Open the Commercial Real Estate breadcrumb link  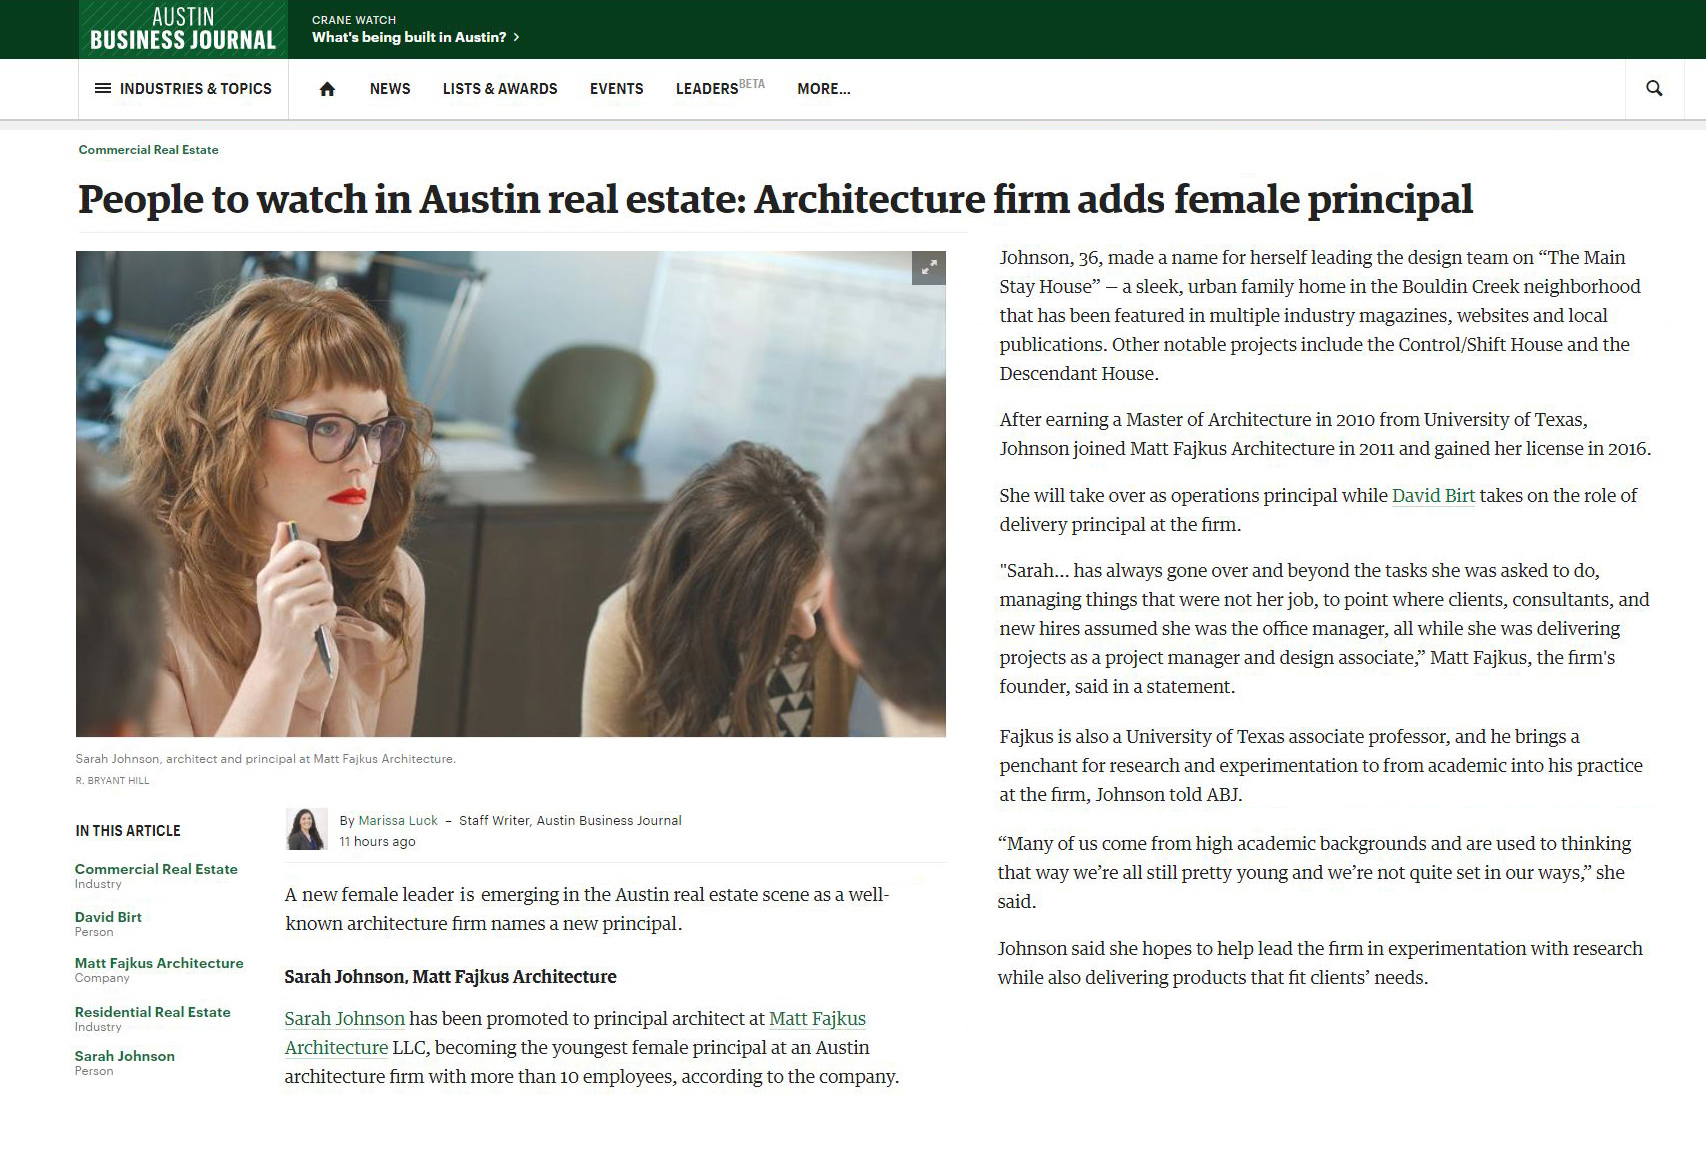coord(149,150)
